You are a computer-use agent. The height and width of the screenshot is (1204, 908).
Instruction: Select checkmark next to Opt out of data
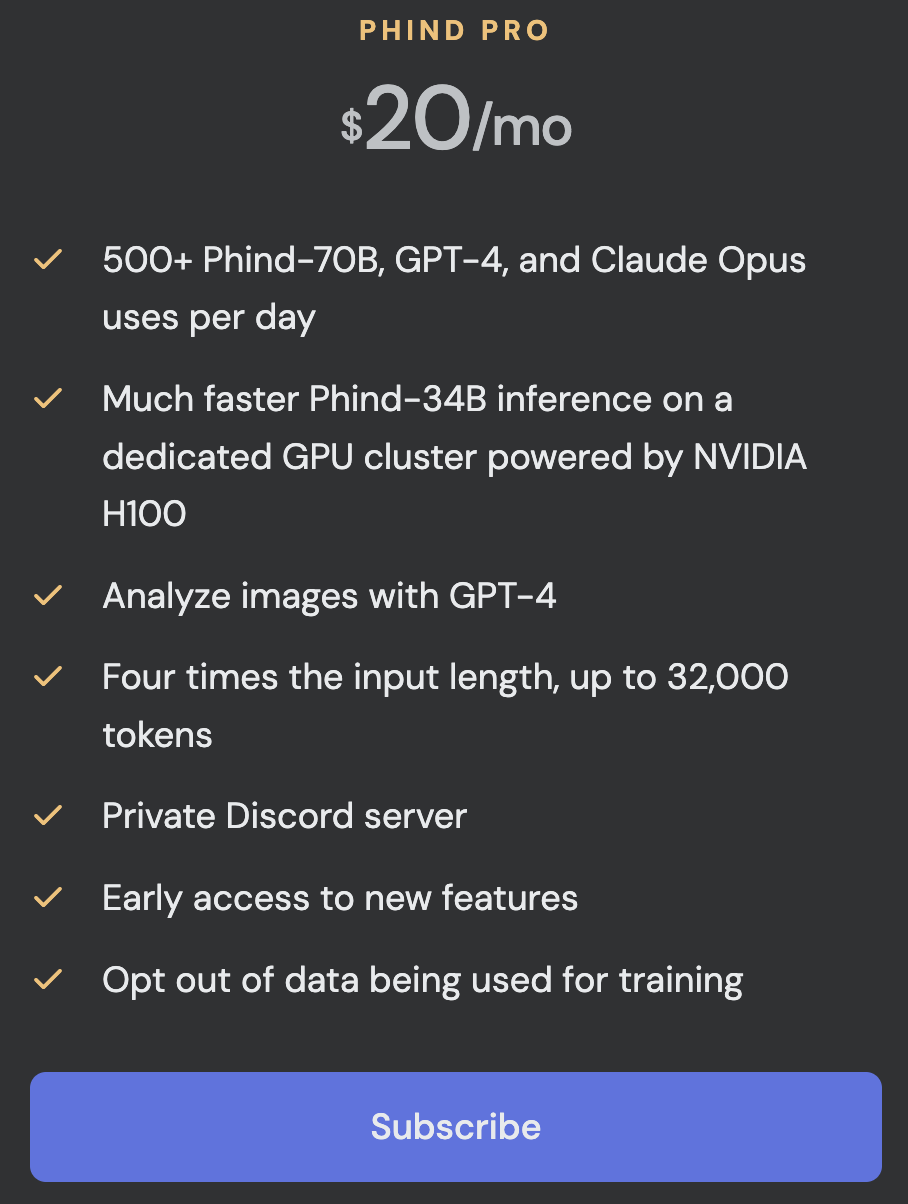[48, 979]
